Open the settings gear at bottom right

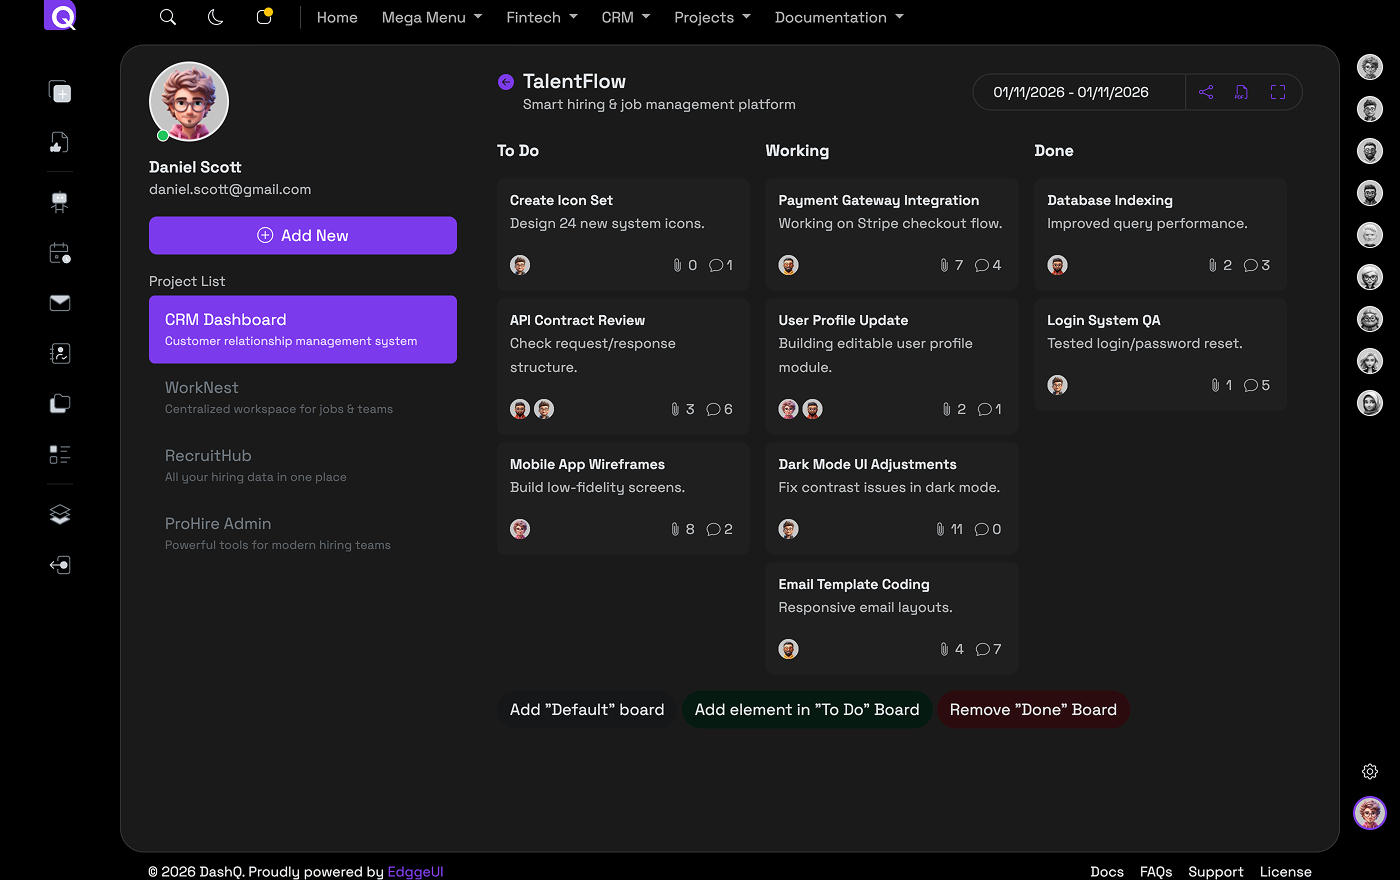tap(1369, 771)
